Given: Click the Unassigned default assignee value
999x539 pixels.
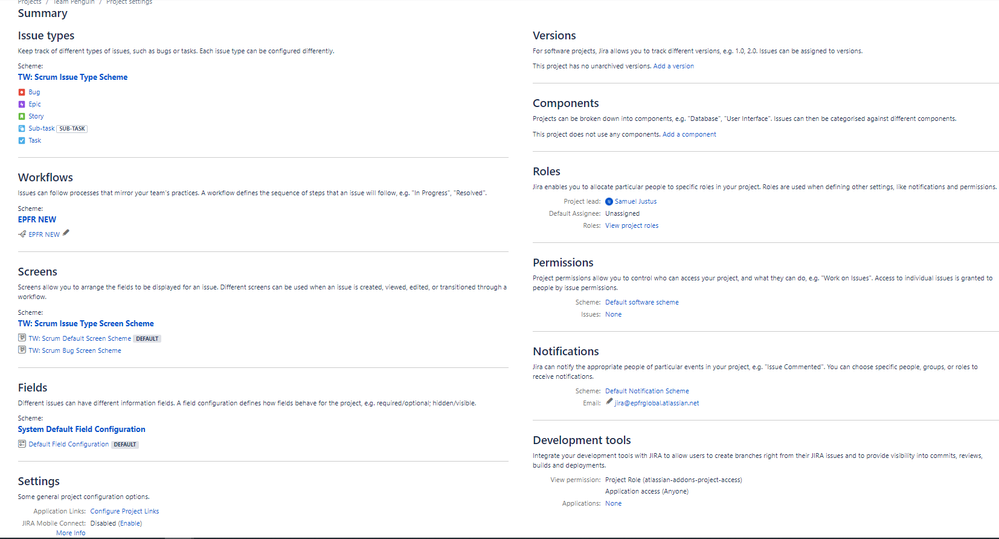Looking at the screenshot, I should (622, 213).
